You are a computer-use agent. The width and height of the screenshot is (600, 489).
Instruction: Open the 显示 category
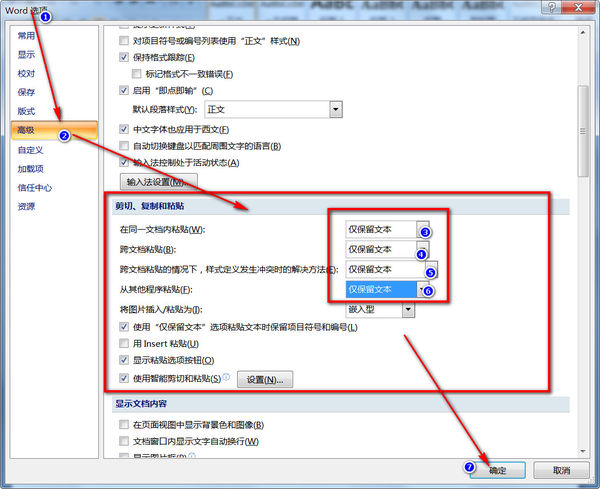(26, 55)
